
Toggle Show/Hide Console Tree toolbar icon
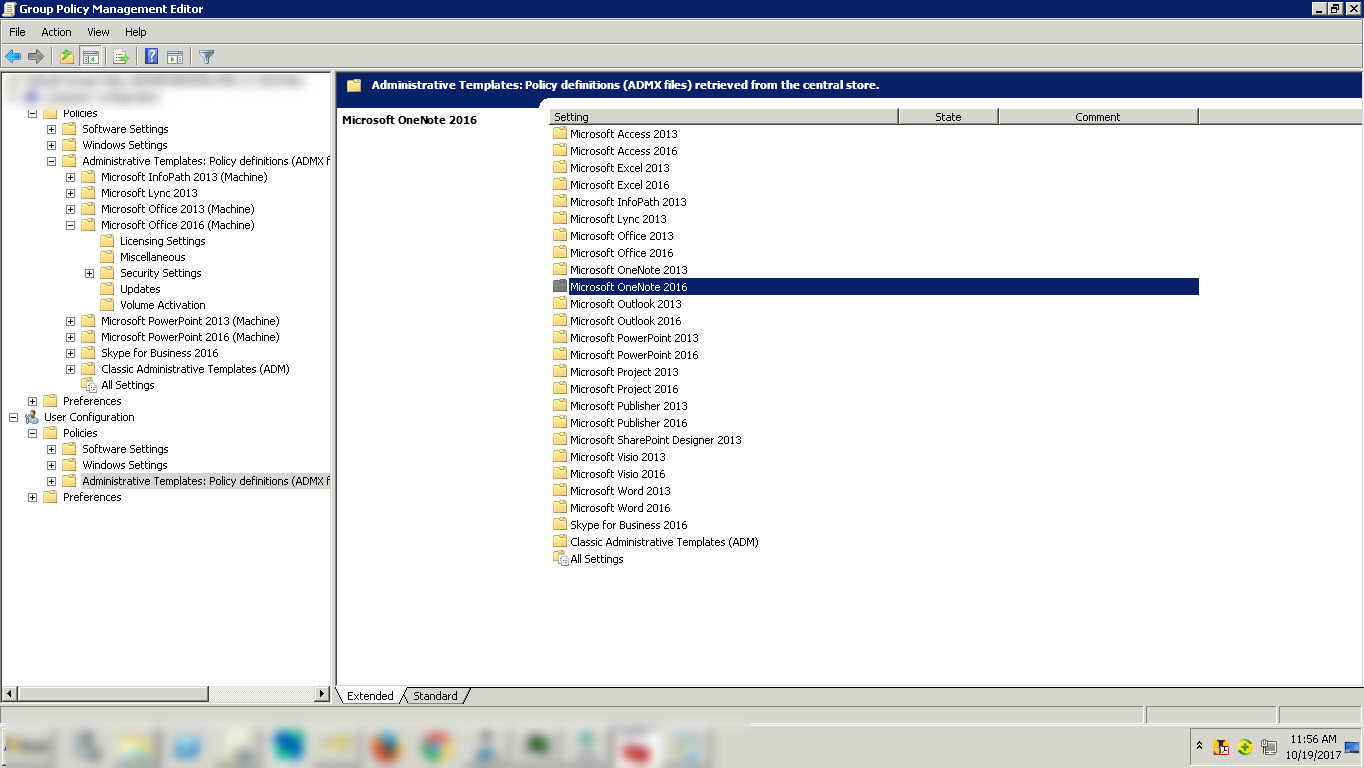tap(91, 57)
